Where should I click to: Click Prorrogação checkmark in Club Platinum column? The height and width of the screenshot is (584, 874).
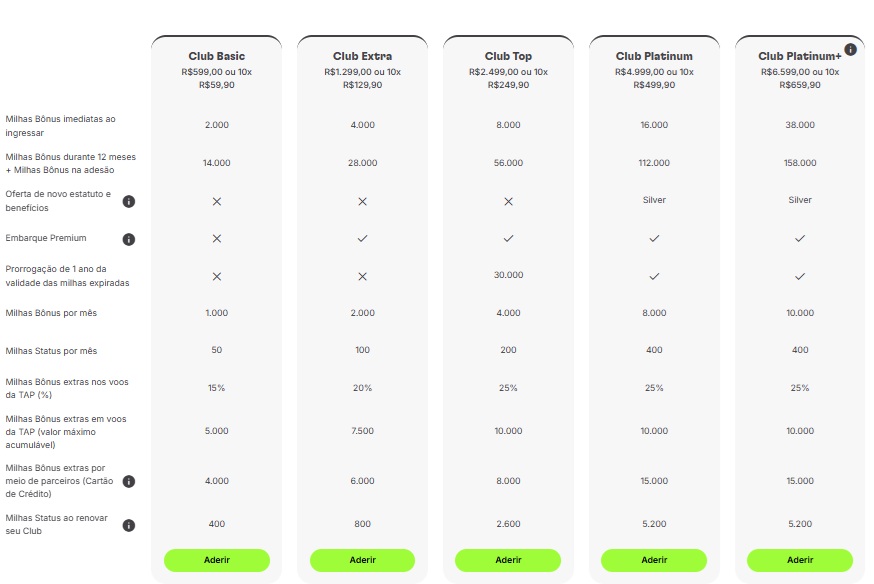click(654, 276)
